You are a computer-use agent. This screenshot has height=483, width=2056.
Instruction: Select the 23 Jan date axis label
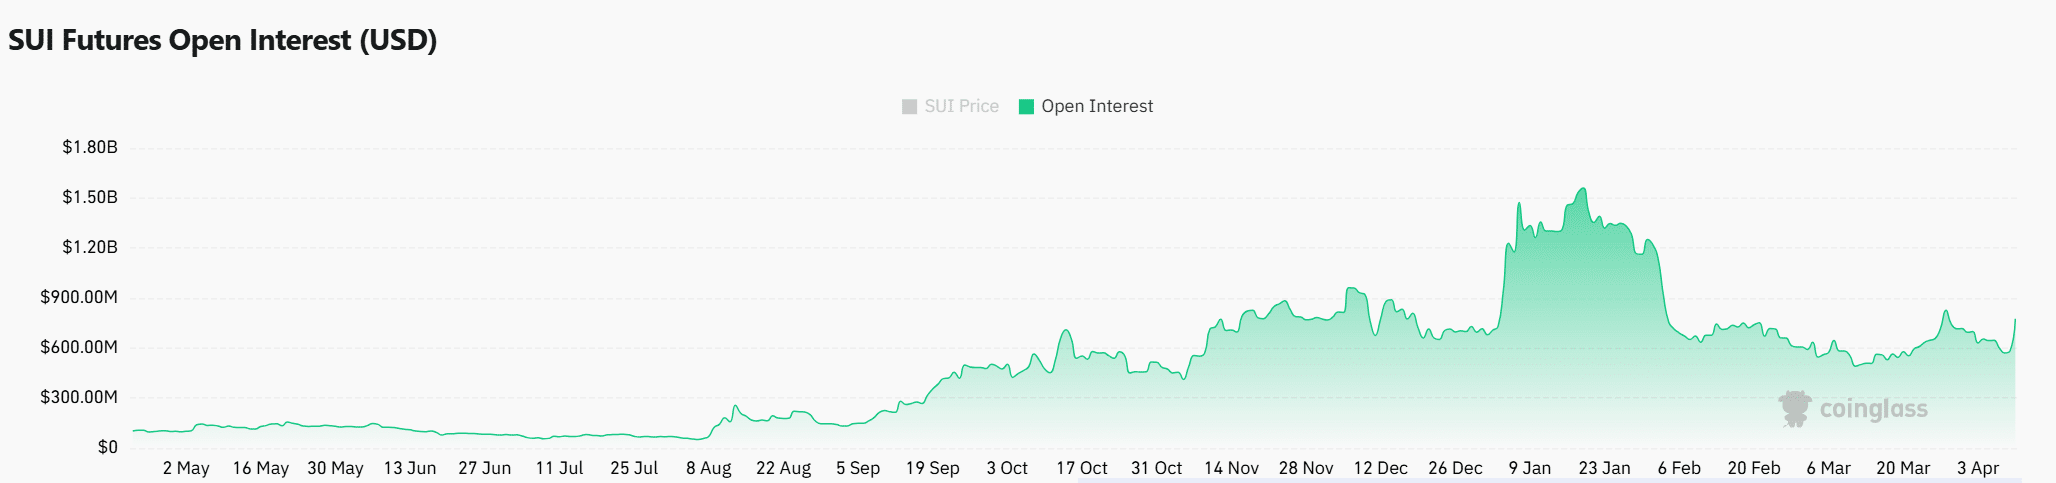1604,468
